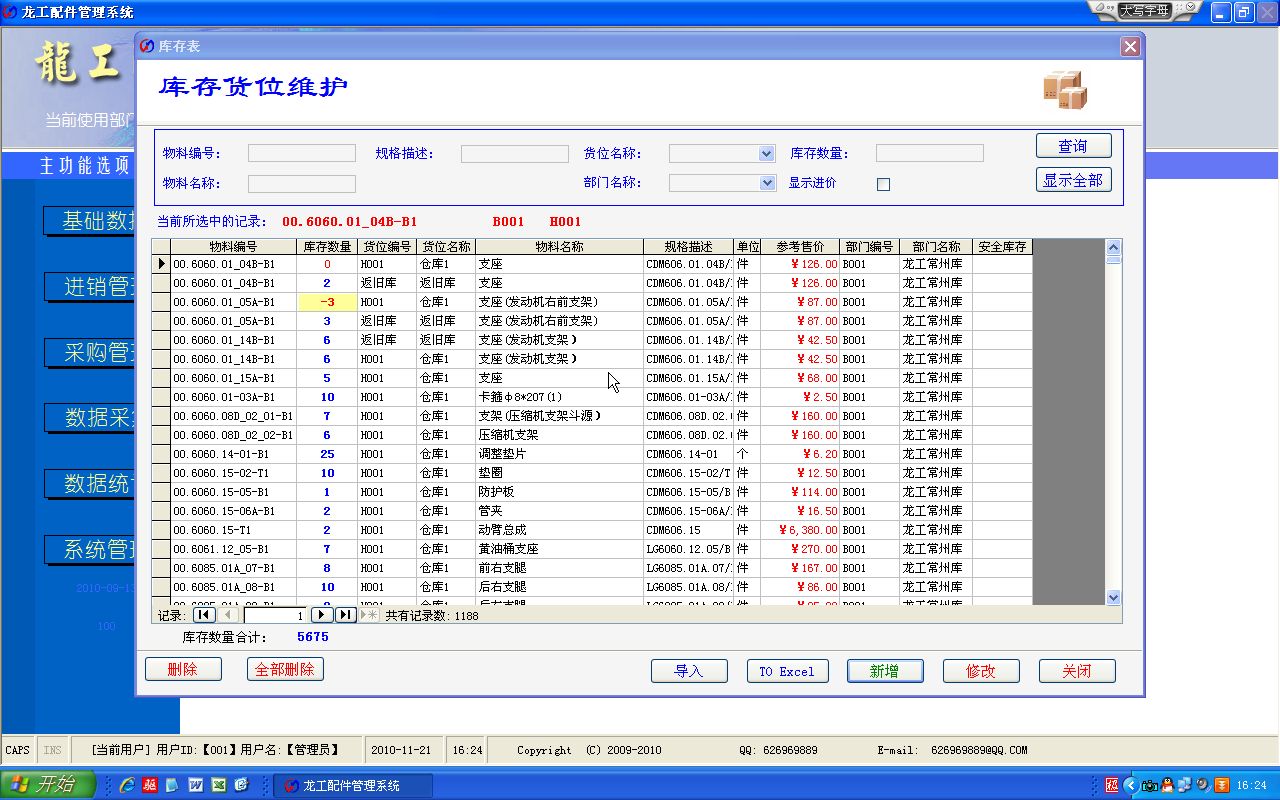Launch Word from the quick launch bar
Screen dimensions: 1280x800
coord(196,785)
